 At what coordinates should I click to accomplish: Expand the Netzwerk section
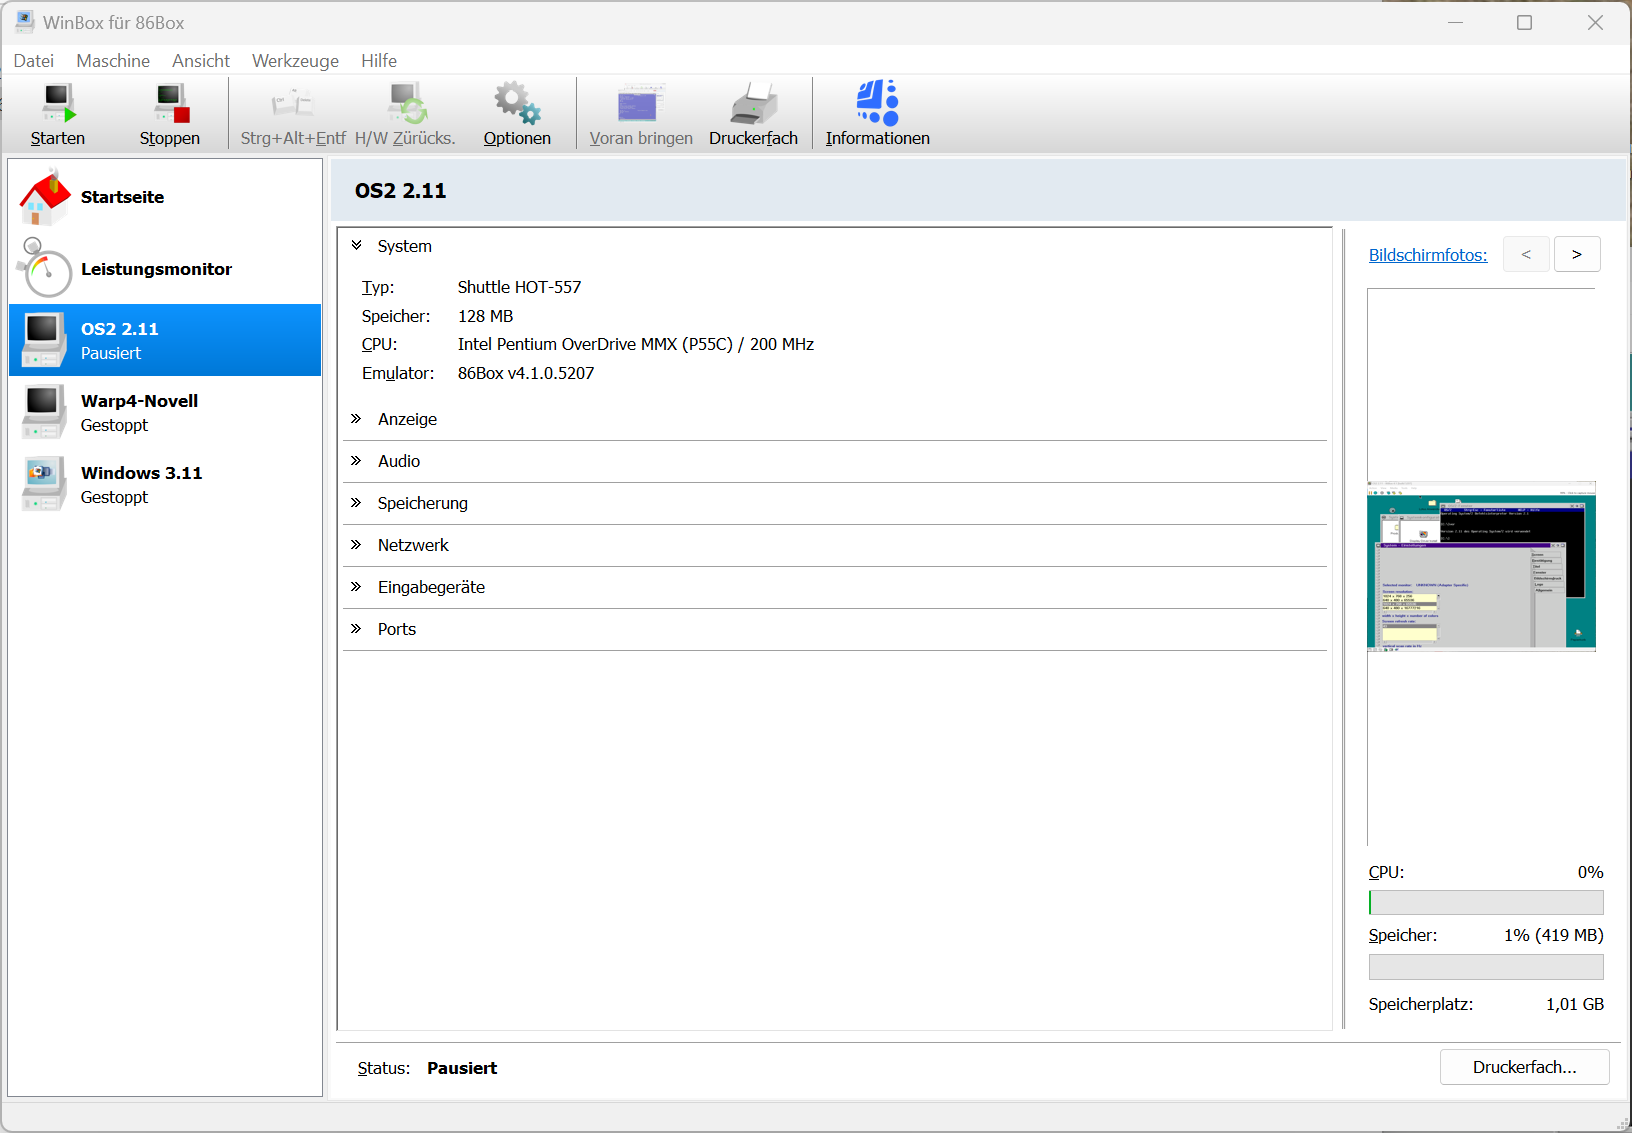pos(356,544)
